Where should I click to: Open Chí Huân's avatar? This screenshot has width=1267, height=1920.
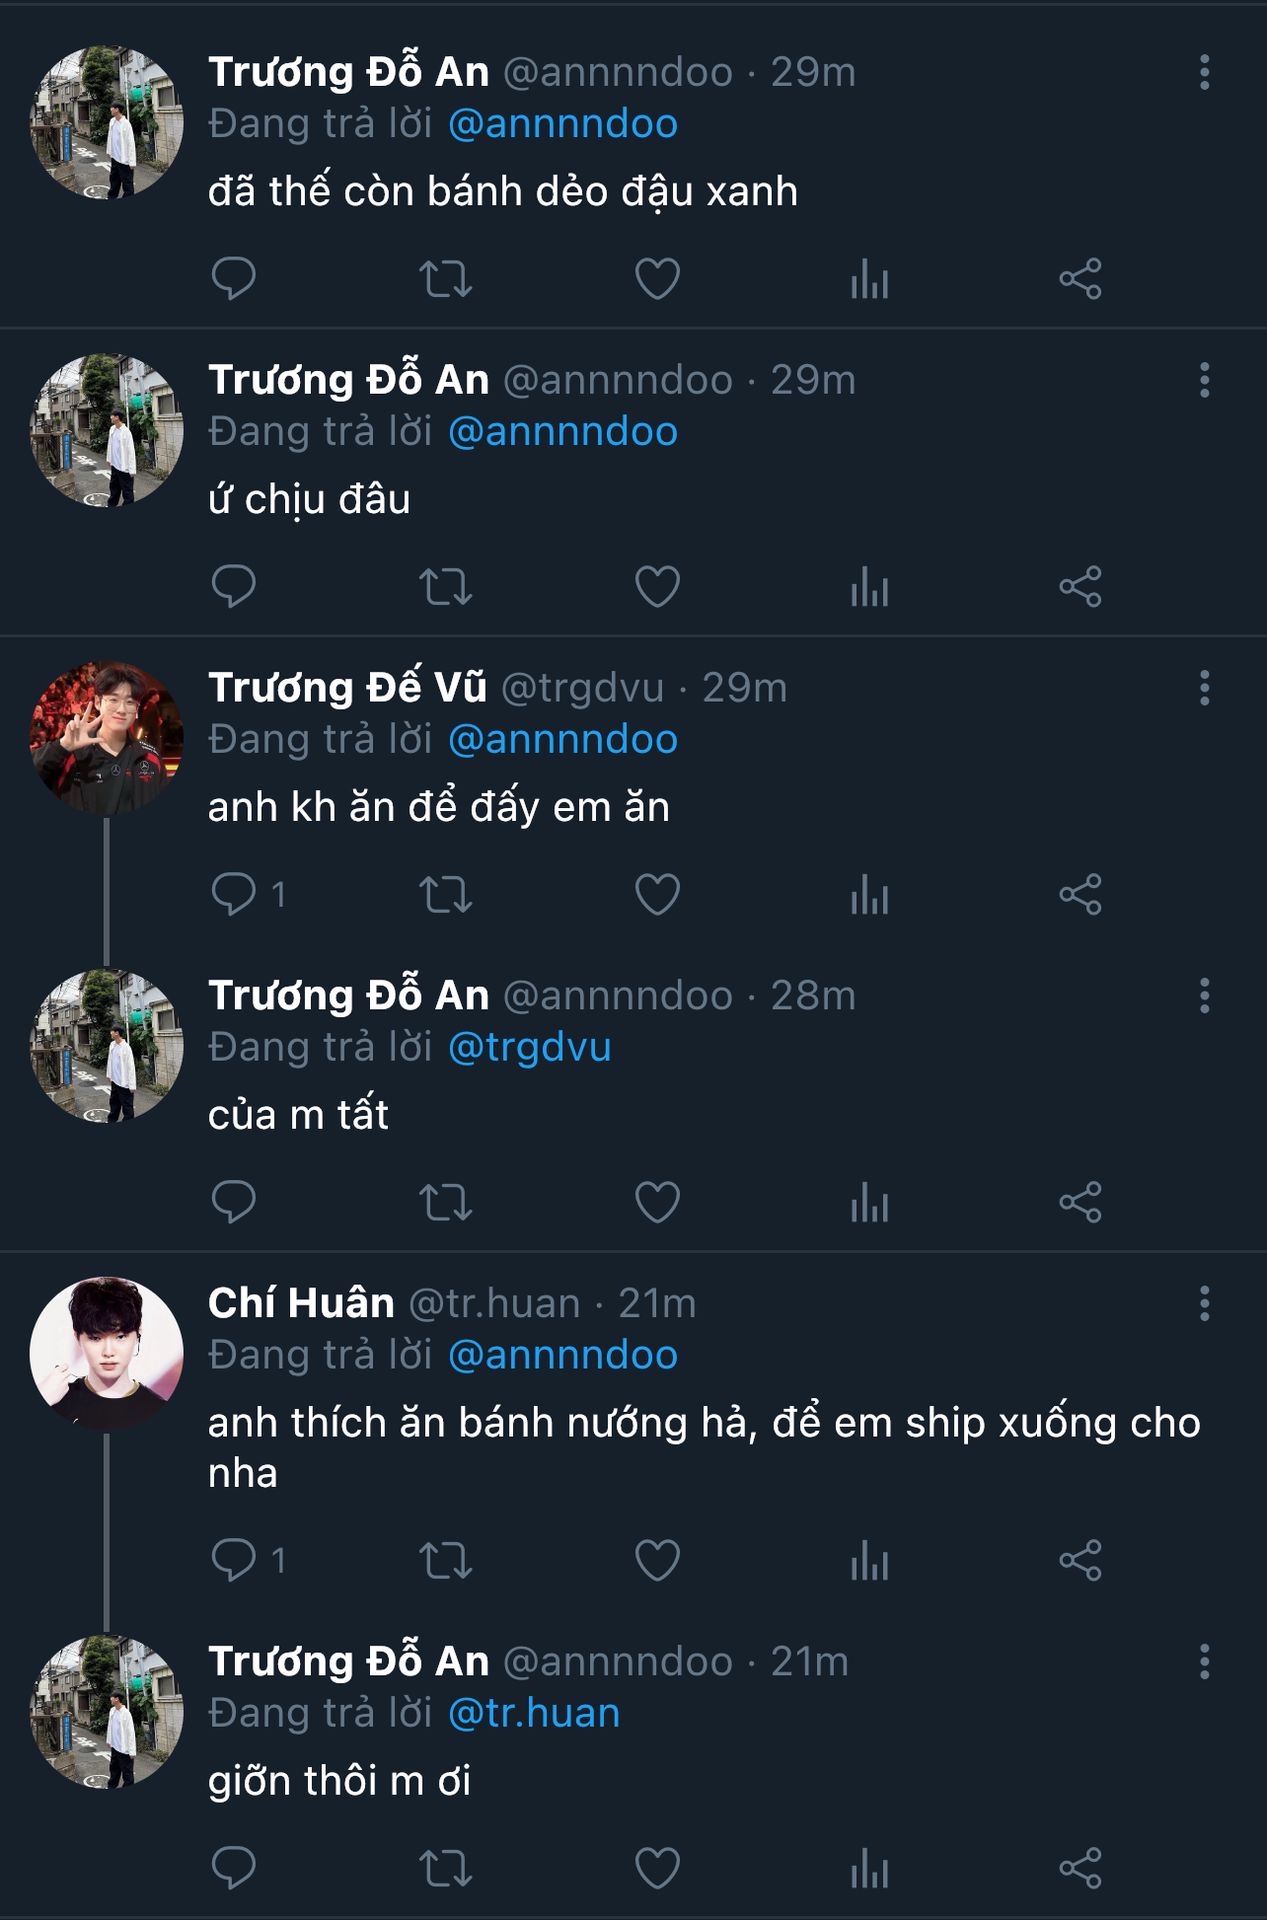point(107,1353)
